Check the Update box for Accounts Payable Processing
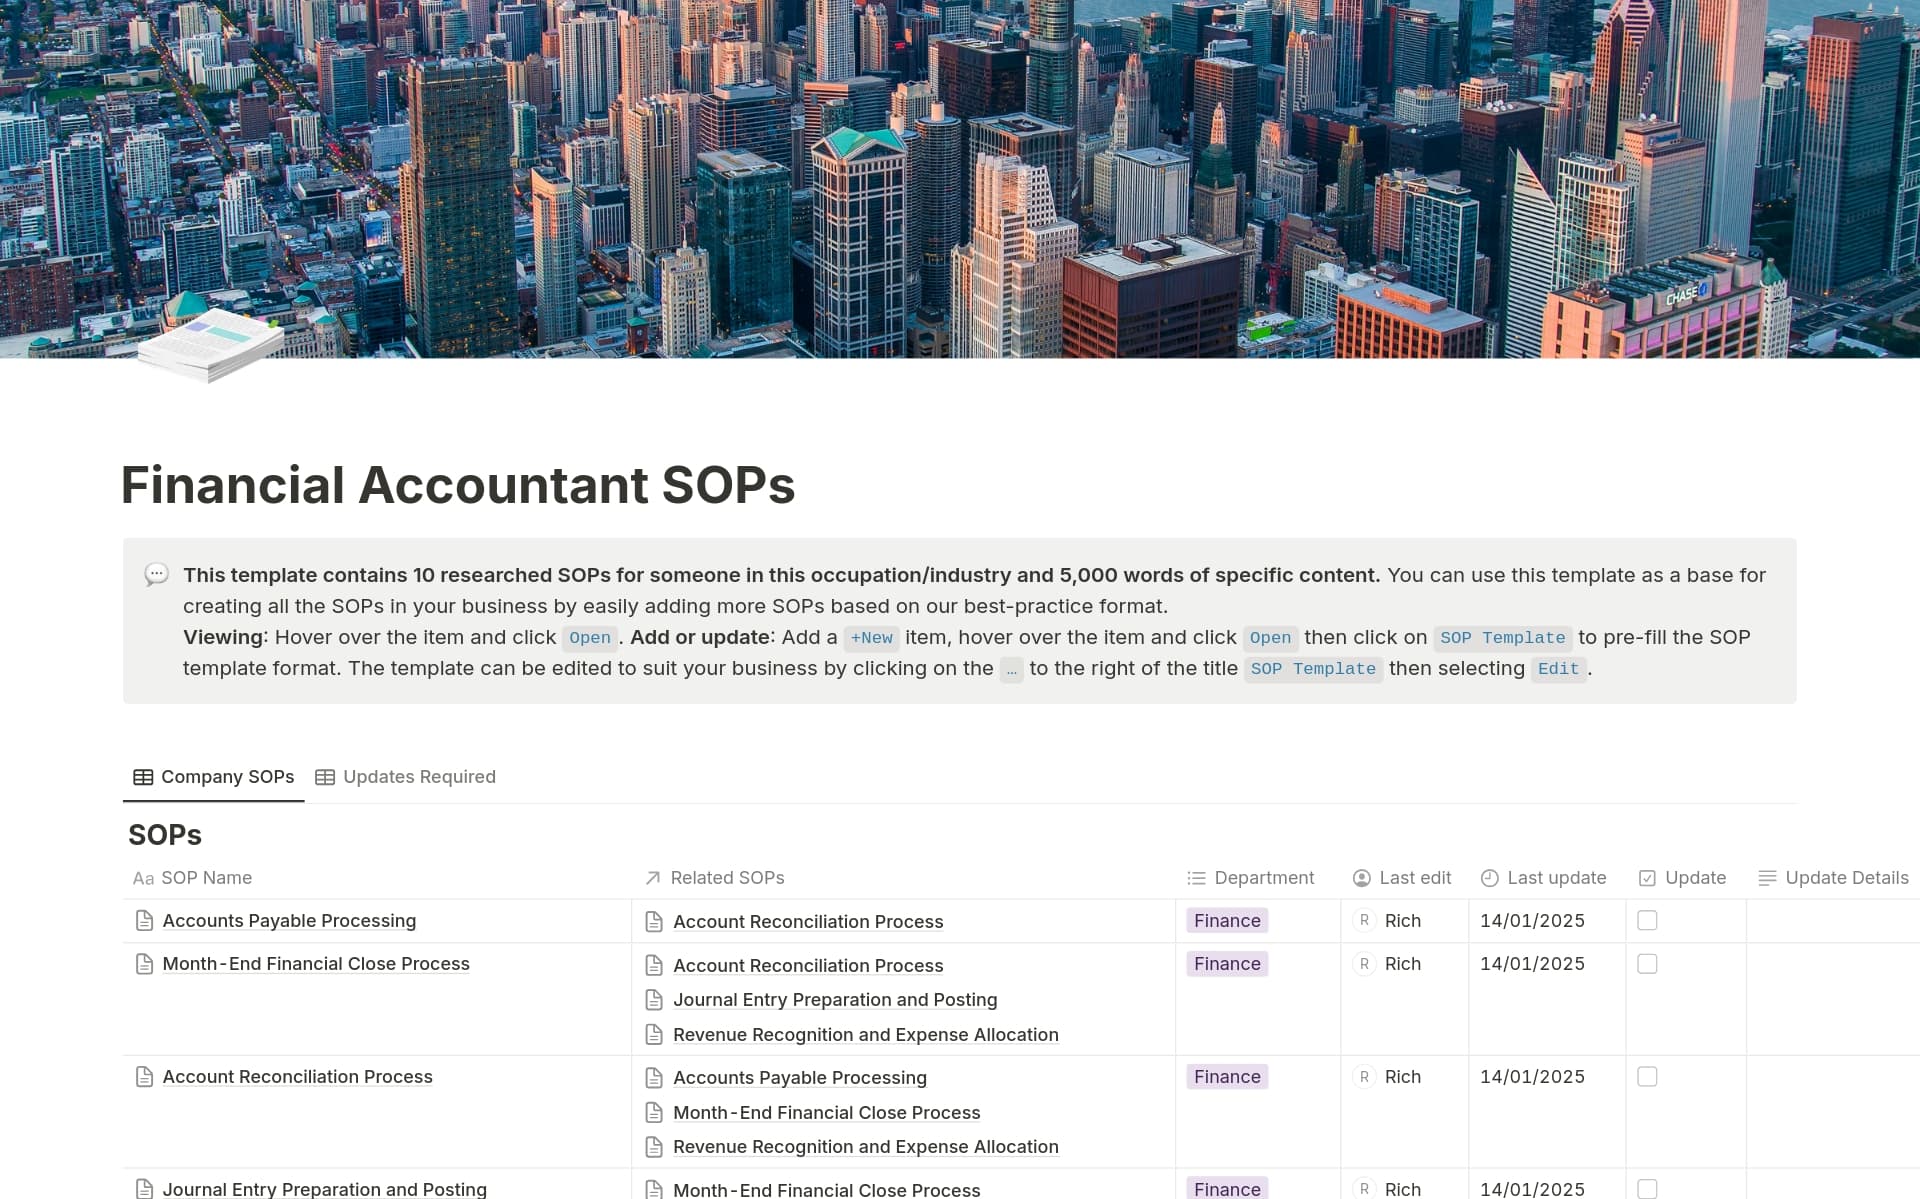 [1647, 920]
